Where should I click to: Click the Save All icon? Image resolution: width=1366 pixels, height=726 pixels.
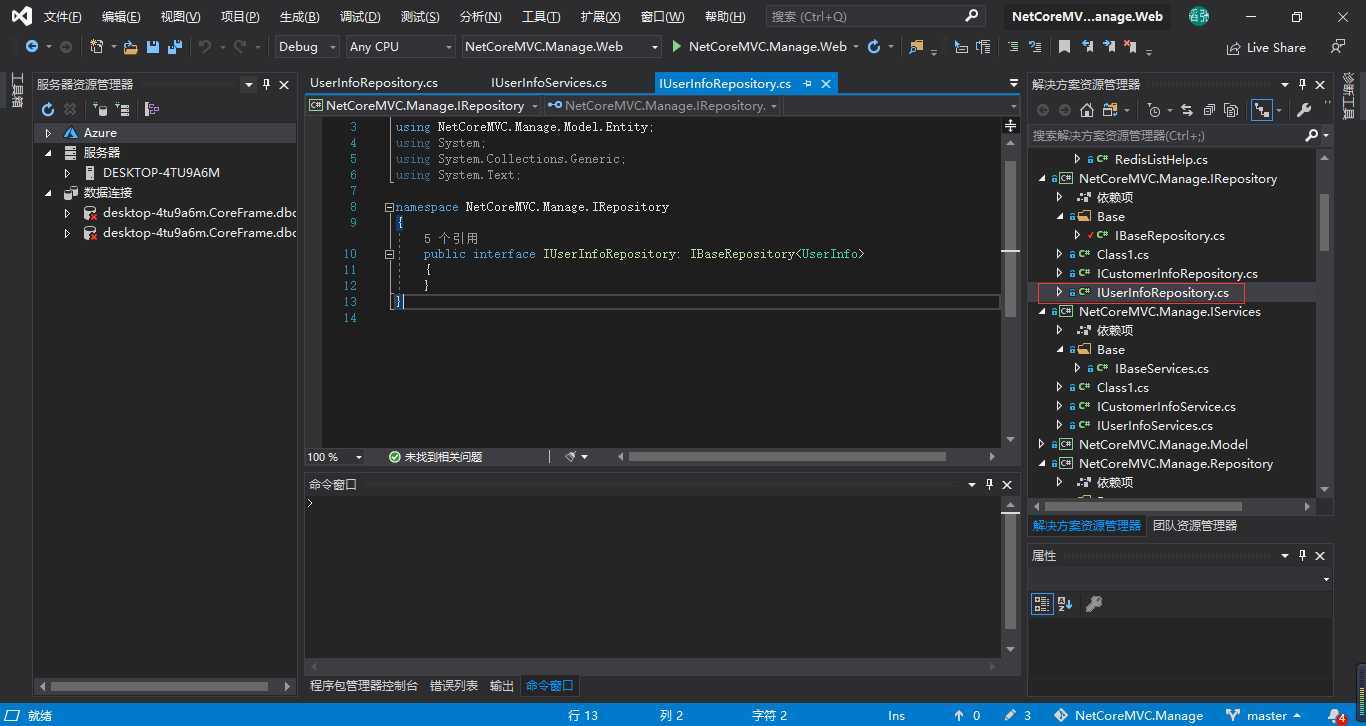(x=175, y=47)
